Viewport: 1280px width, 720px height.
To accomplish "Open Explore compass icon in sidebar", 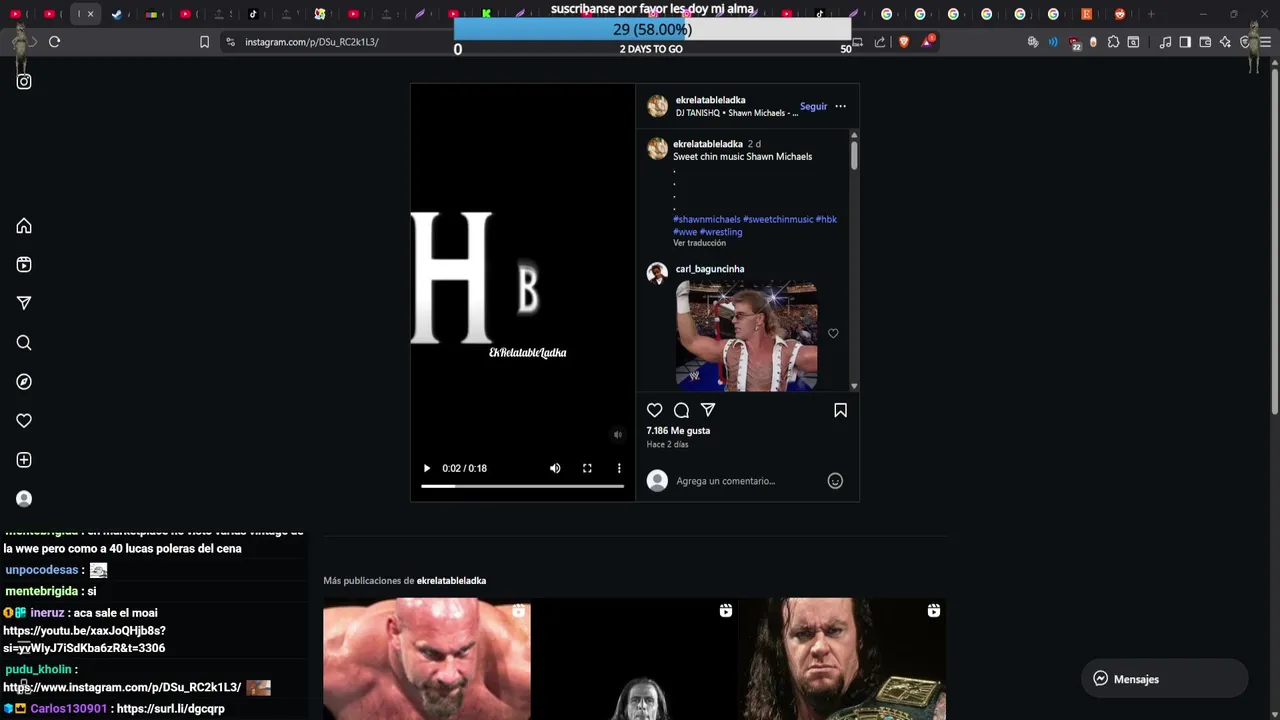I will point(24,382).
